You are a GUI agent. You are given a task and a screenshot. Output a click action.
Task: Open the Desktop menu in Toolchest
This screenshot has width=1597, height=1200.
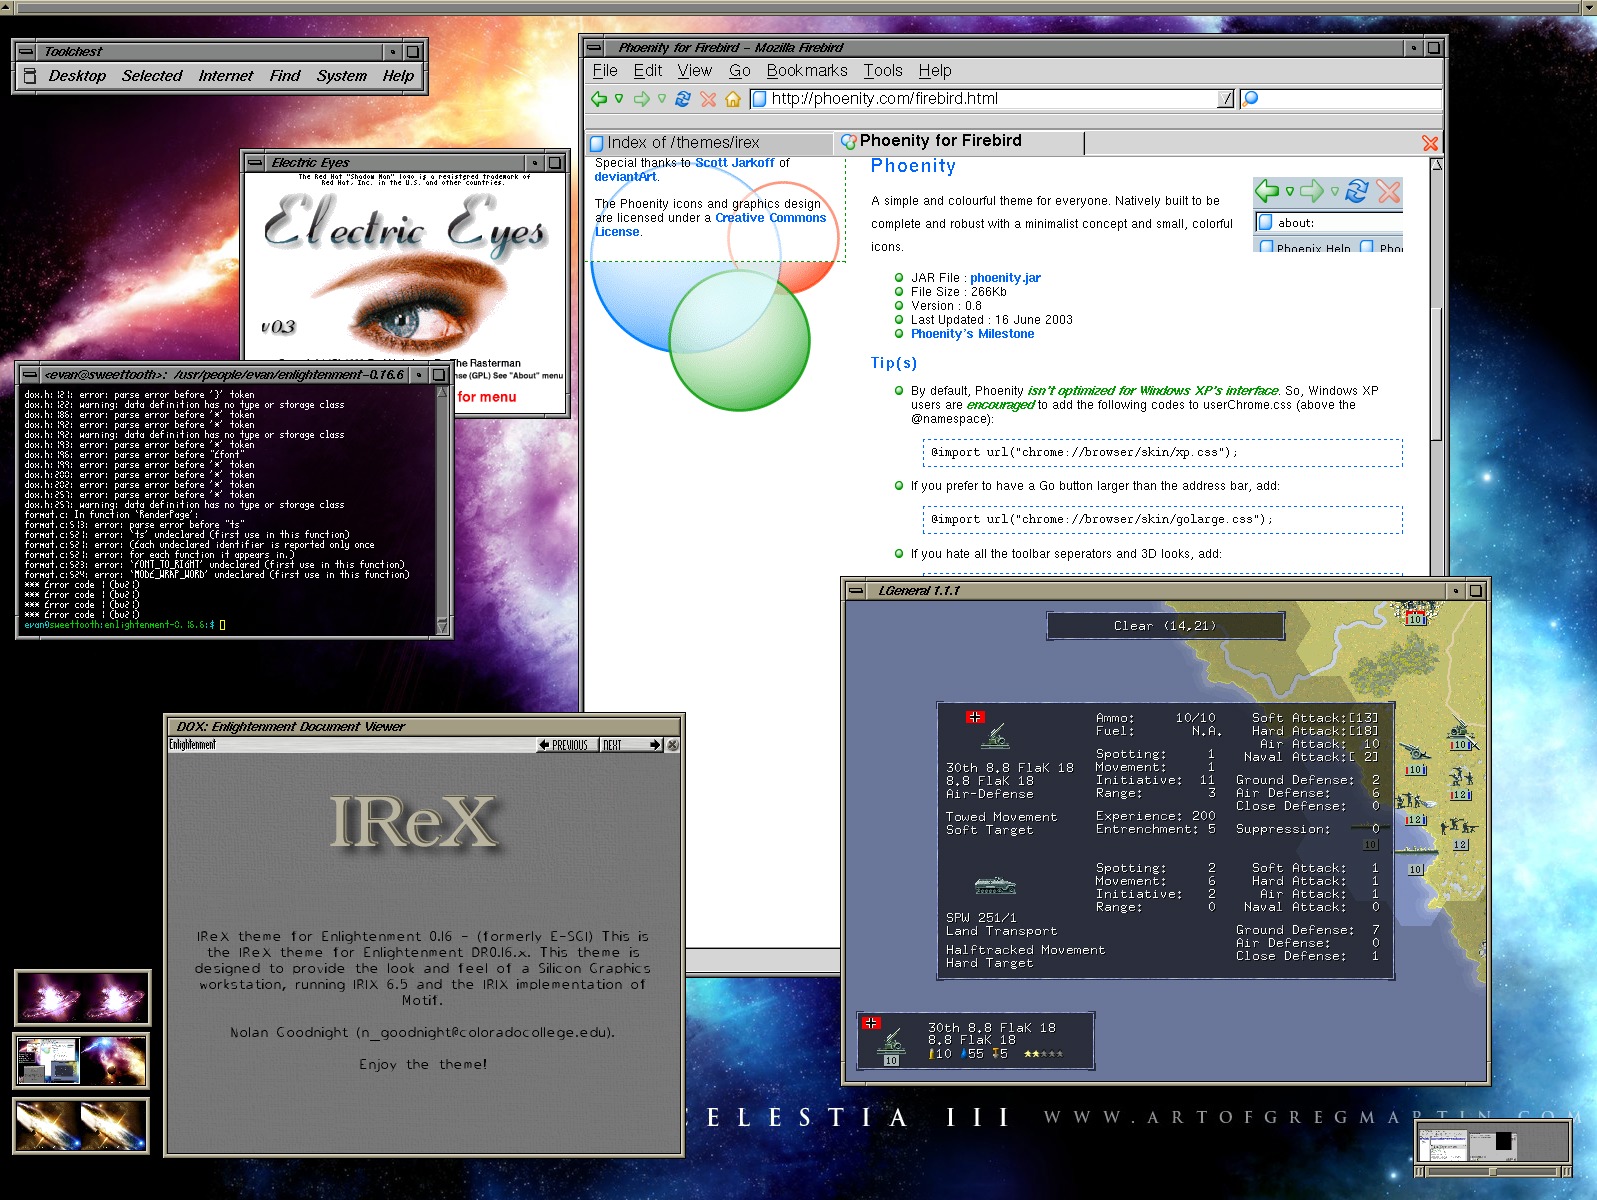coord(77,76)
